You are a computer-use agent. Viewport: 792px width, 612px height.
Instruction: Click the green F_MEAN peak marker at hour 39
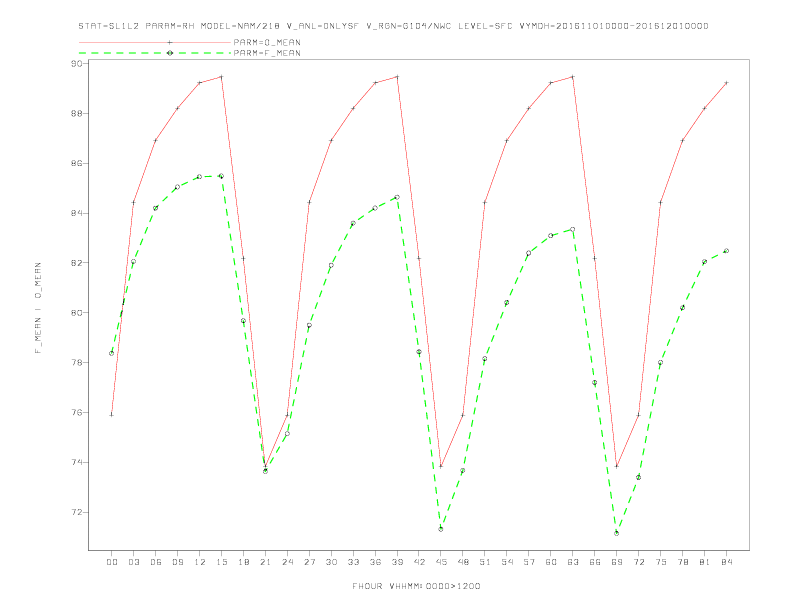point(397,197)
